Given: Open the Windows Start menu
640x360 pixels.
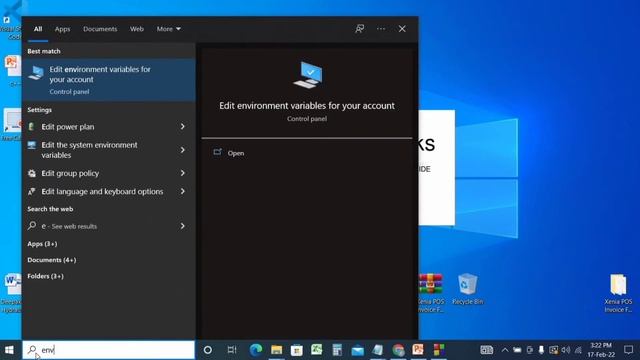Looking at the screenshot, I should [x=9, y=350].
